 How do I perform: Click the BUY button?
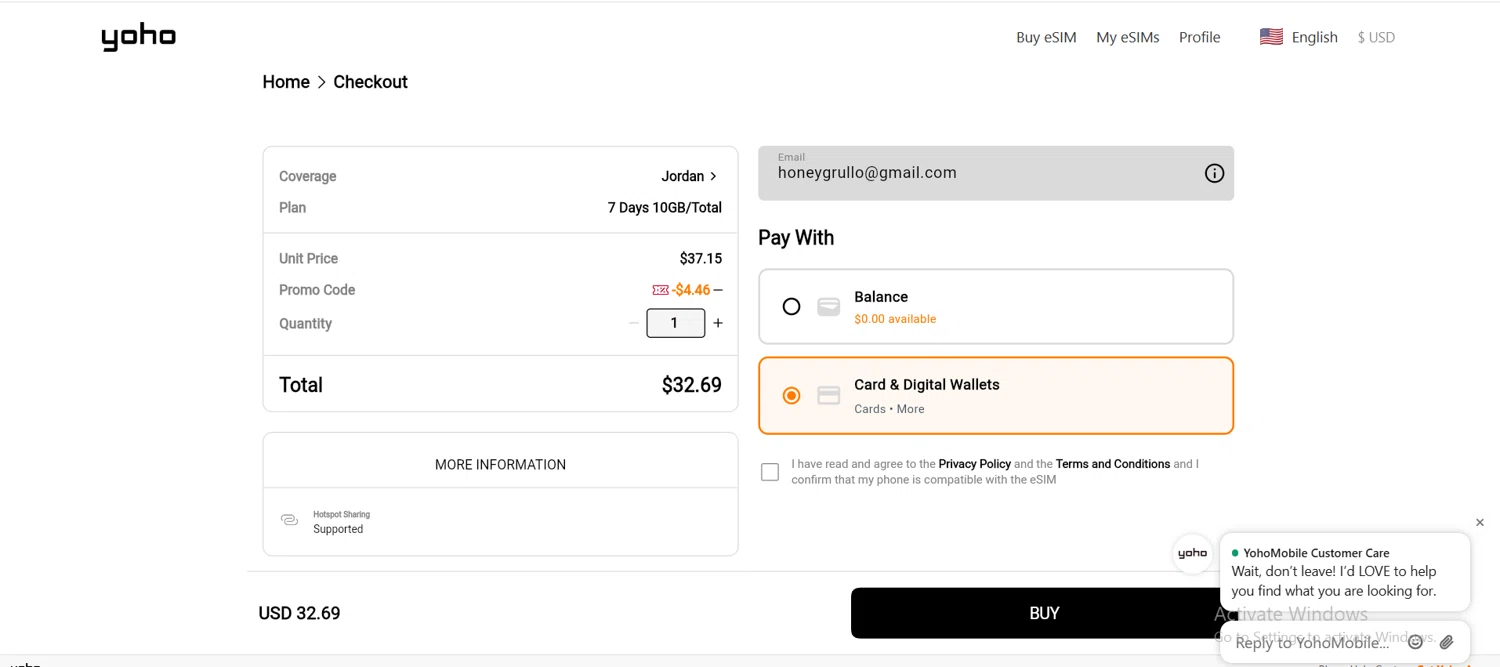[1044, 613]
